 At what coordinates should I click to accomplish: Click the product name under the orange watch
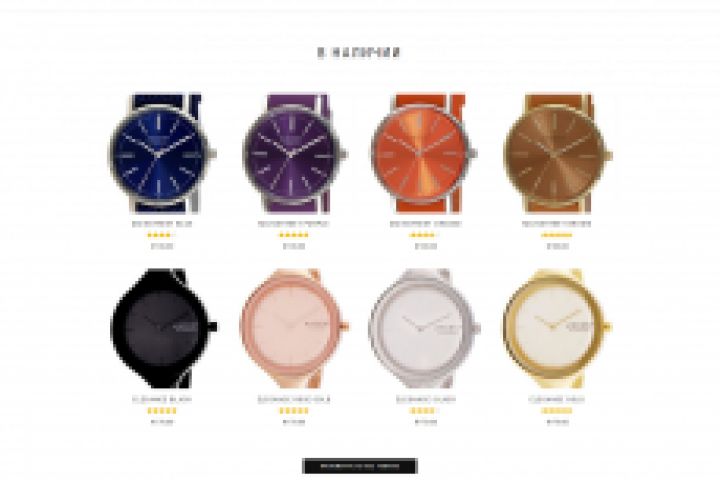coord(426,224)
